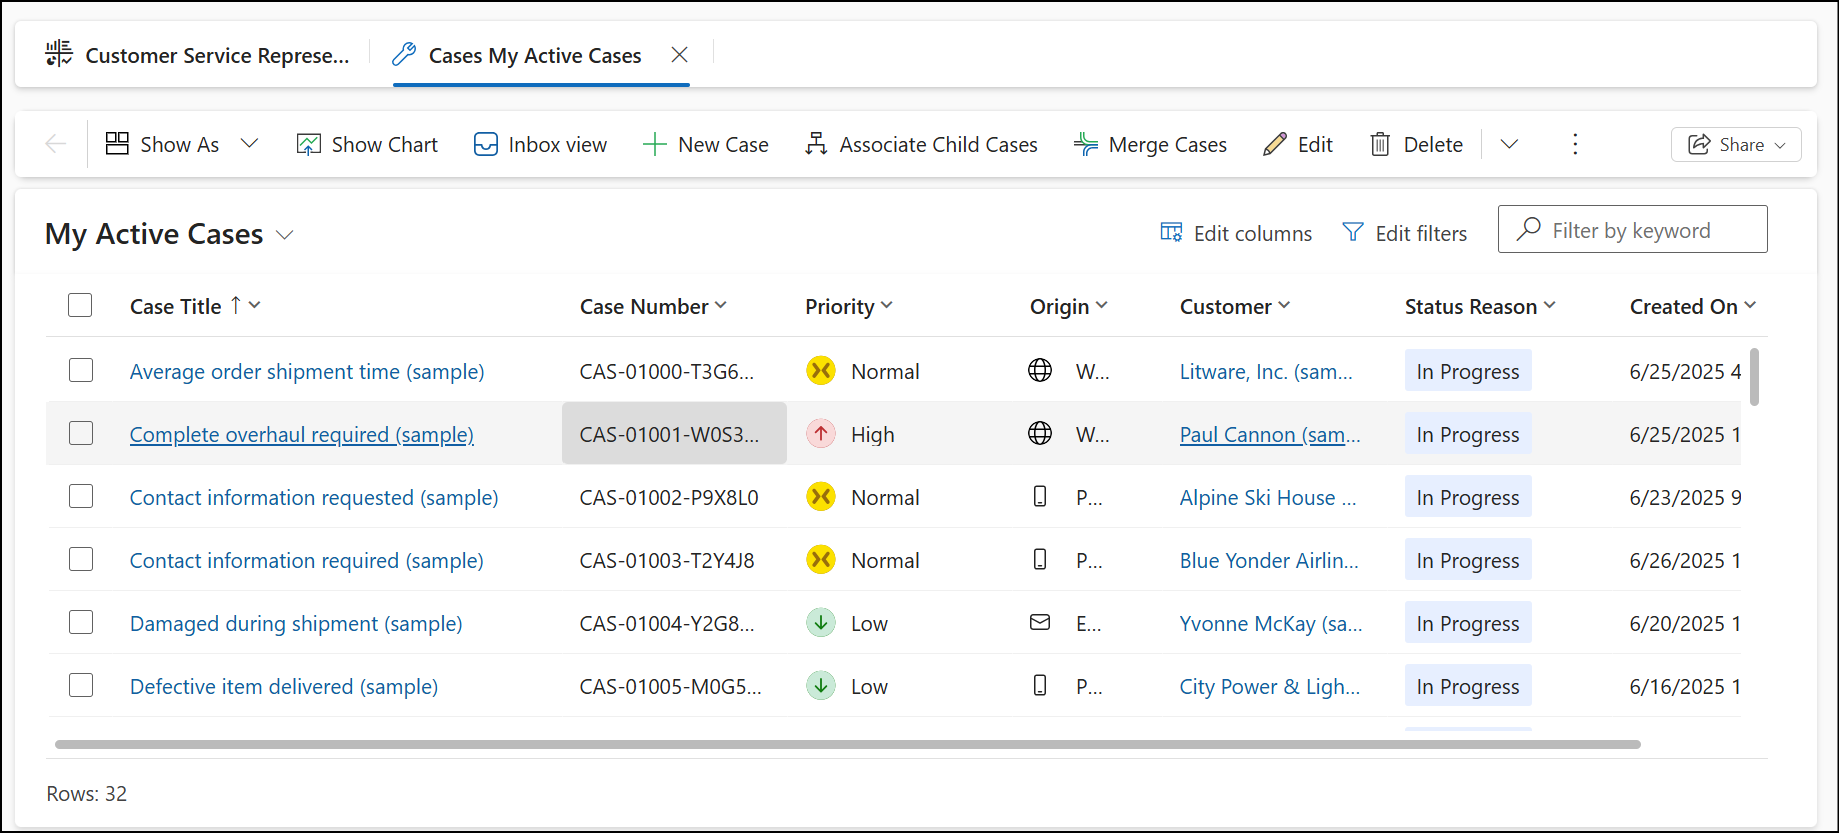
Task: Select Contact information requested row checkbox
Action: 81,496
